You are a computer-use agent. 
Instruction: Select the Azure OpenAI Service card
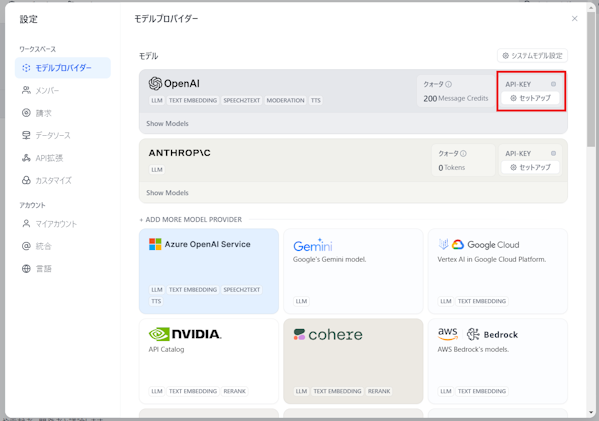click(209, 271)
